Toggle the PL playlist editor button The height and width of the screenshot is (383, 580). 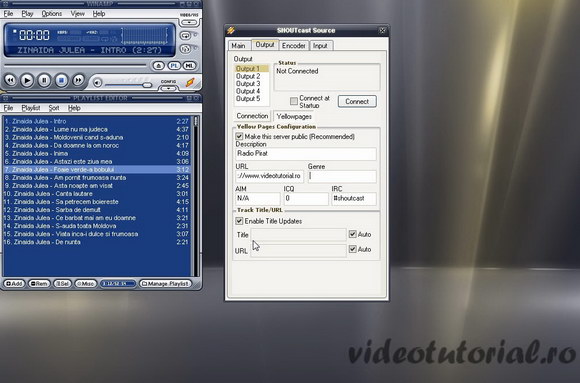tap(174, 66)
